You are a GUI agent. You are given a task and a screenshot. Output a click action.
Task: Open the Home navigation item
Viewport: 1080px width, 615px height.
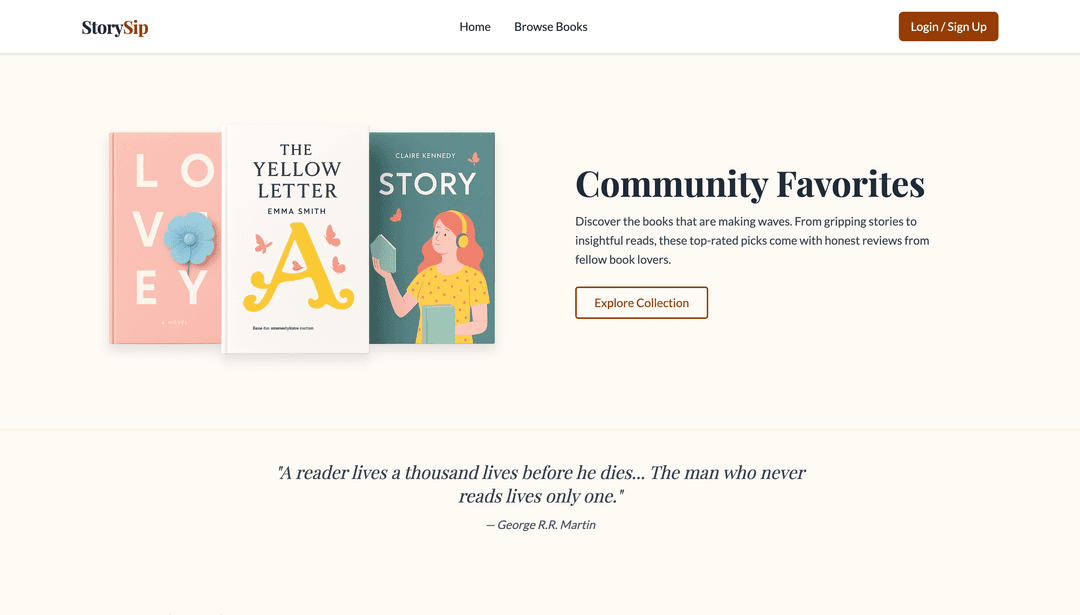tap(475, 27)
